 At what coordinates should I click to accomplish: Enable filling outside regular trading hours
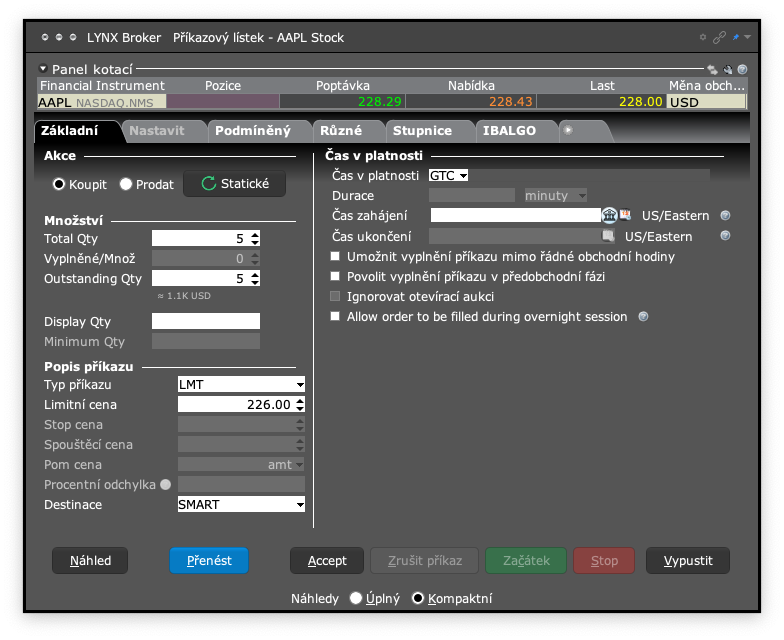[x=335, y=256]
